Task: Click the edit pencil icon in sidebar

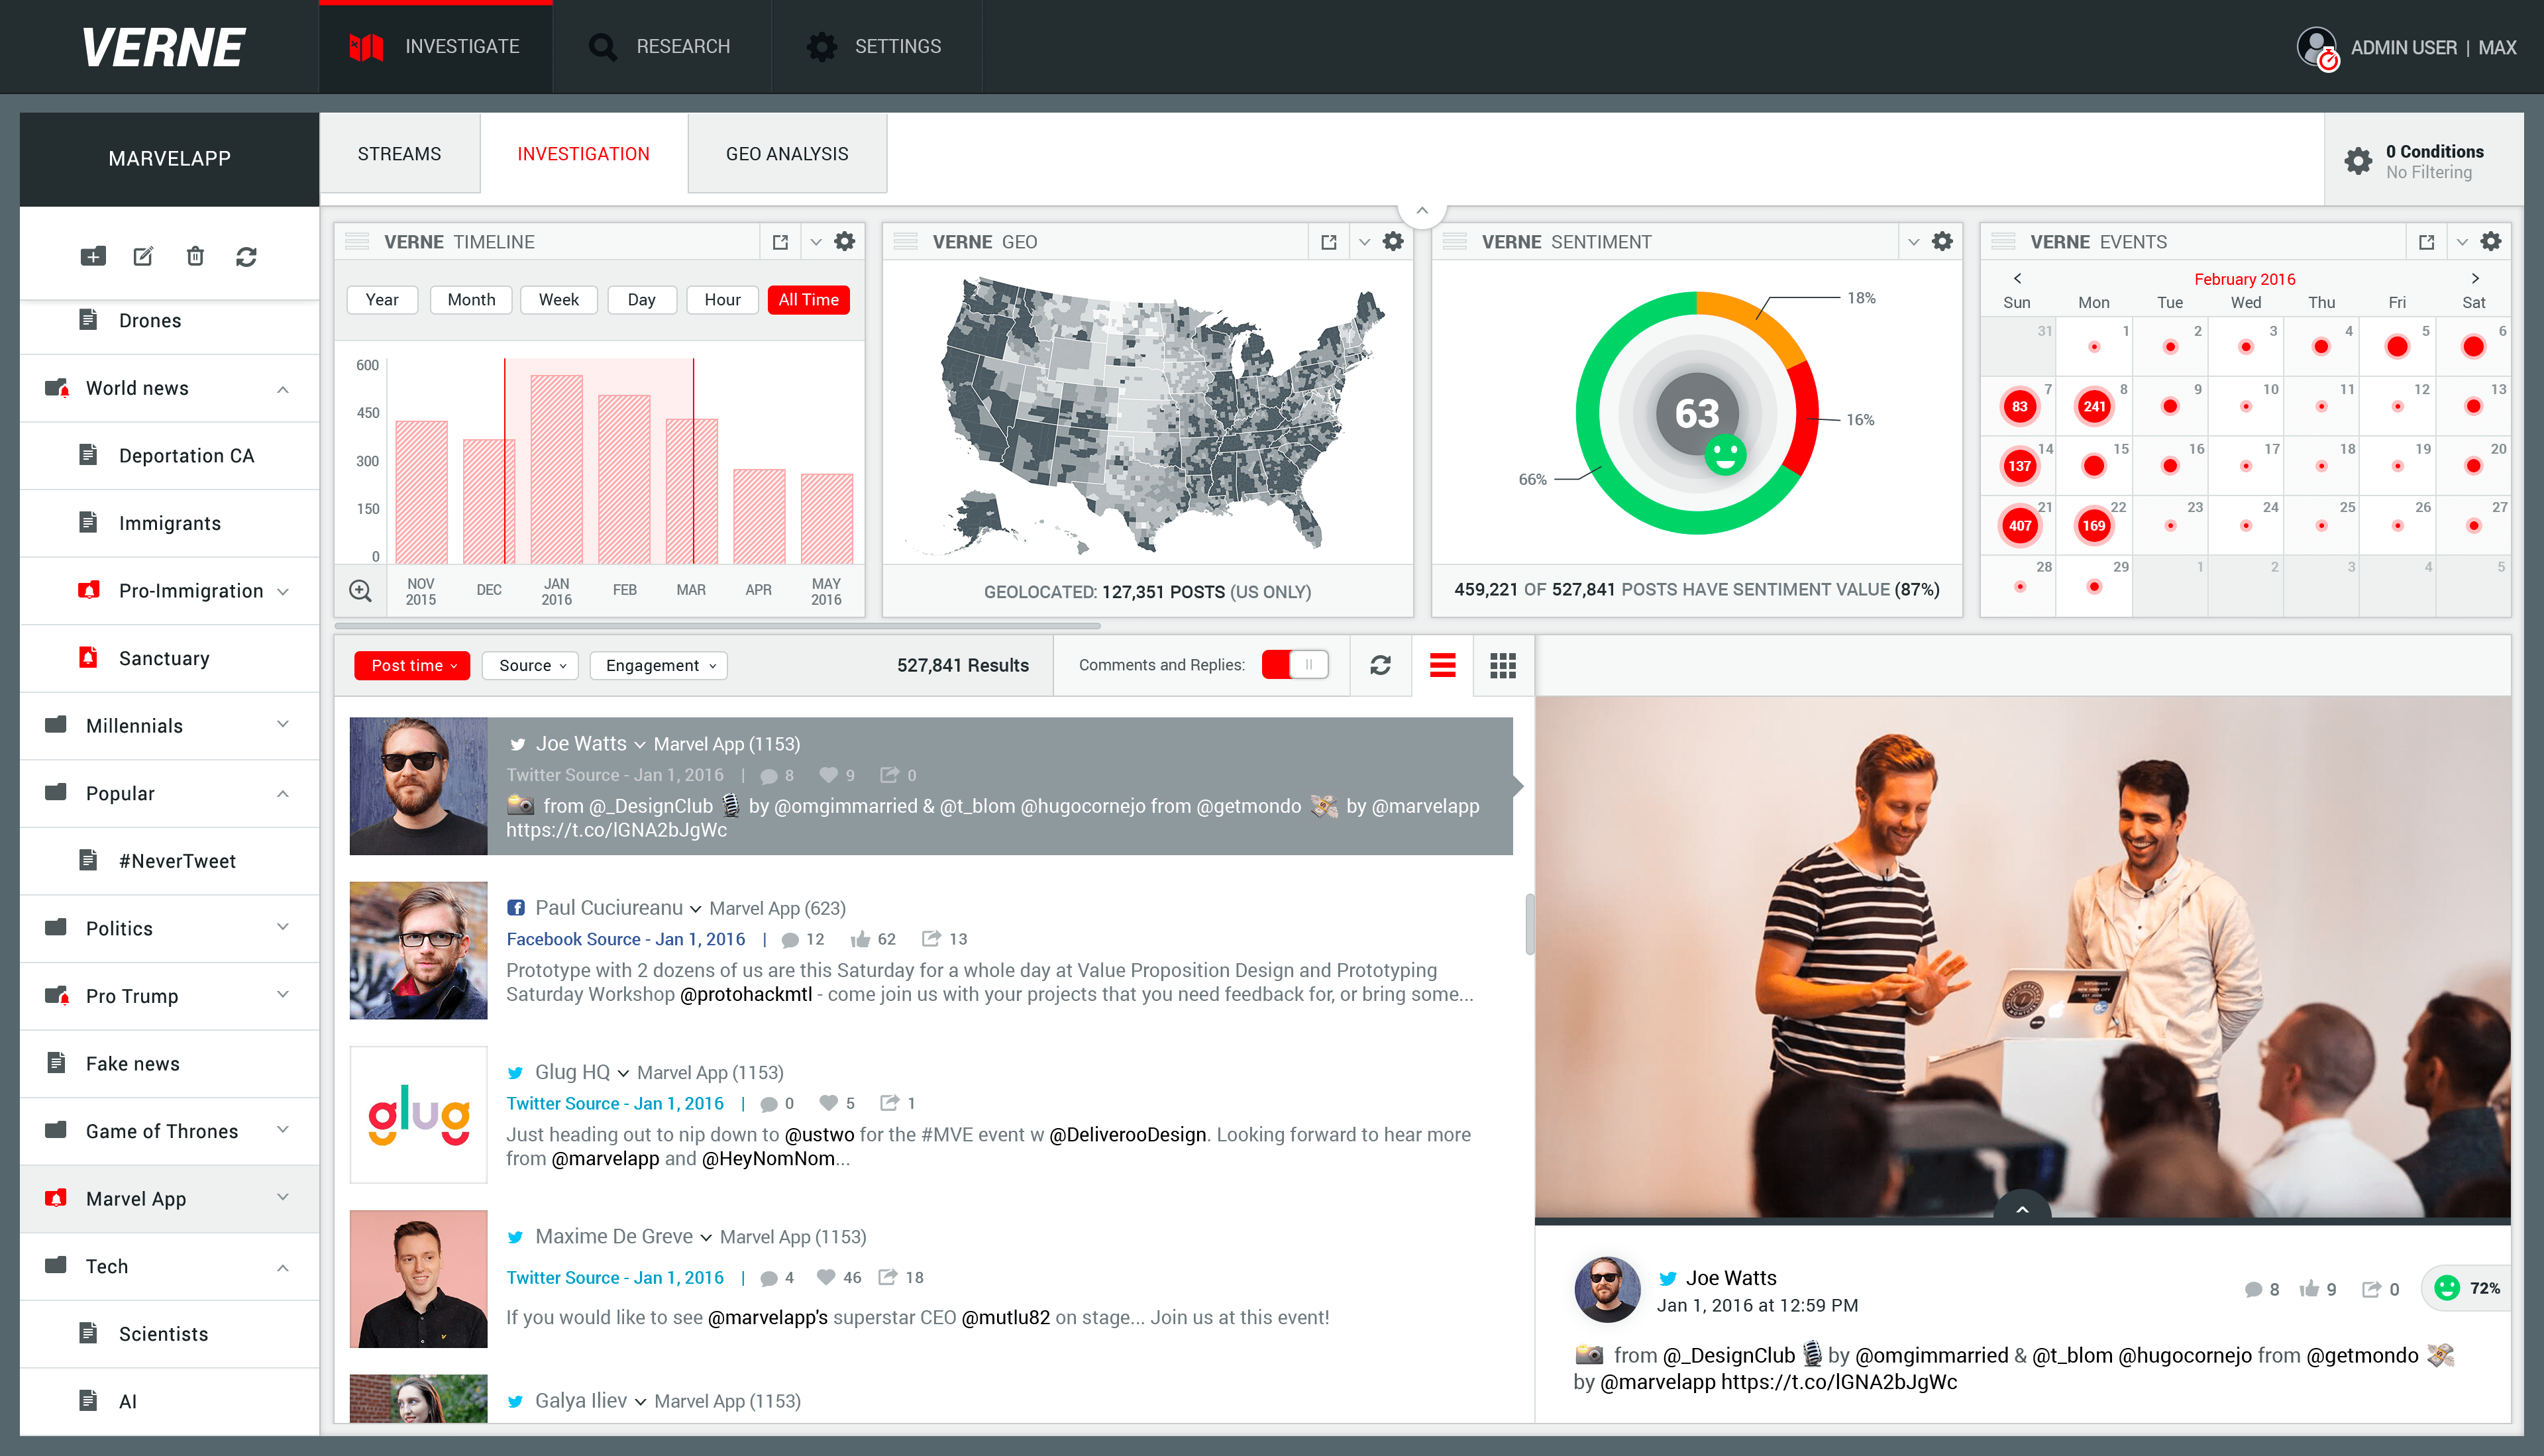Action: pos(143,257)
